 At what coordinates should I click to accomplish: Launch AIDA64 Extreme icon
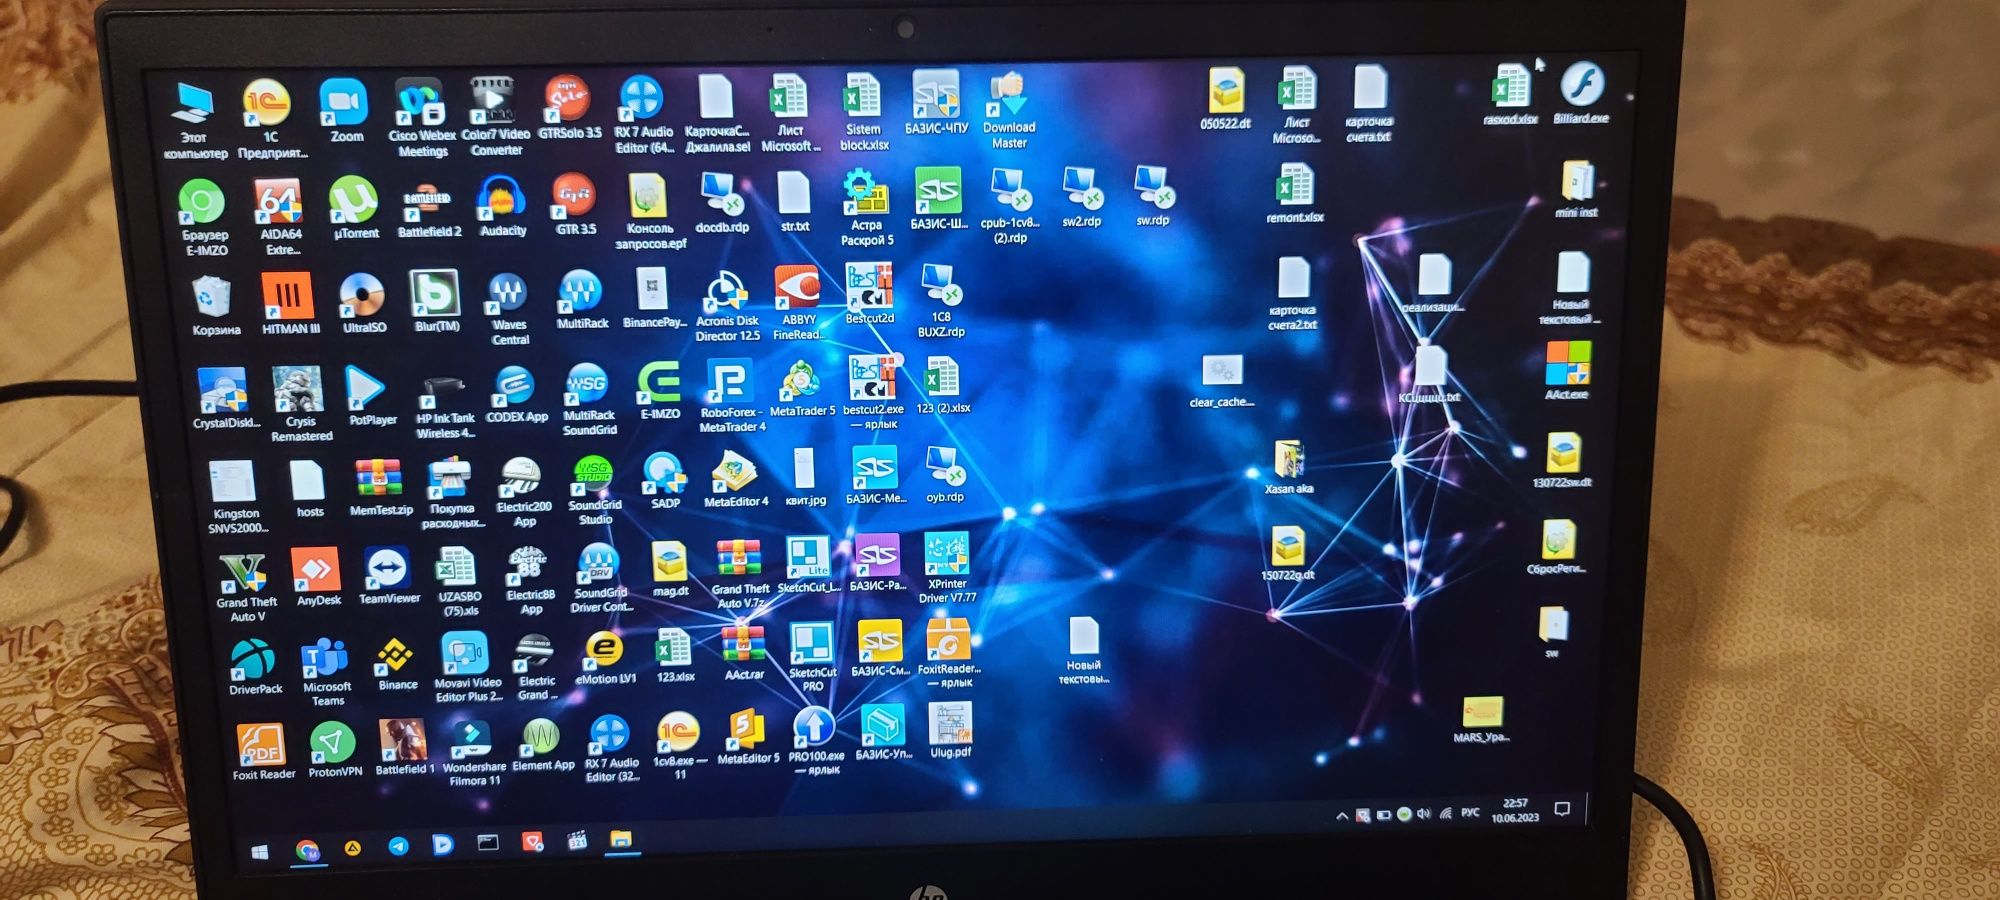(279, 216)
